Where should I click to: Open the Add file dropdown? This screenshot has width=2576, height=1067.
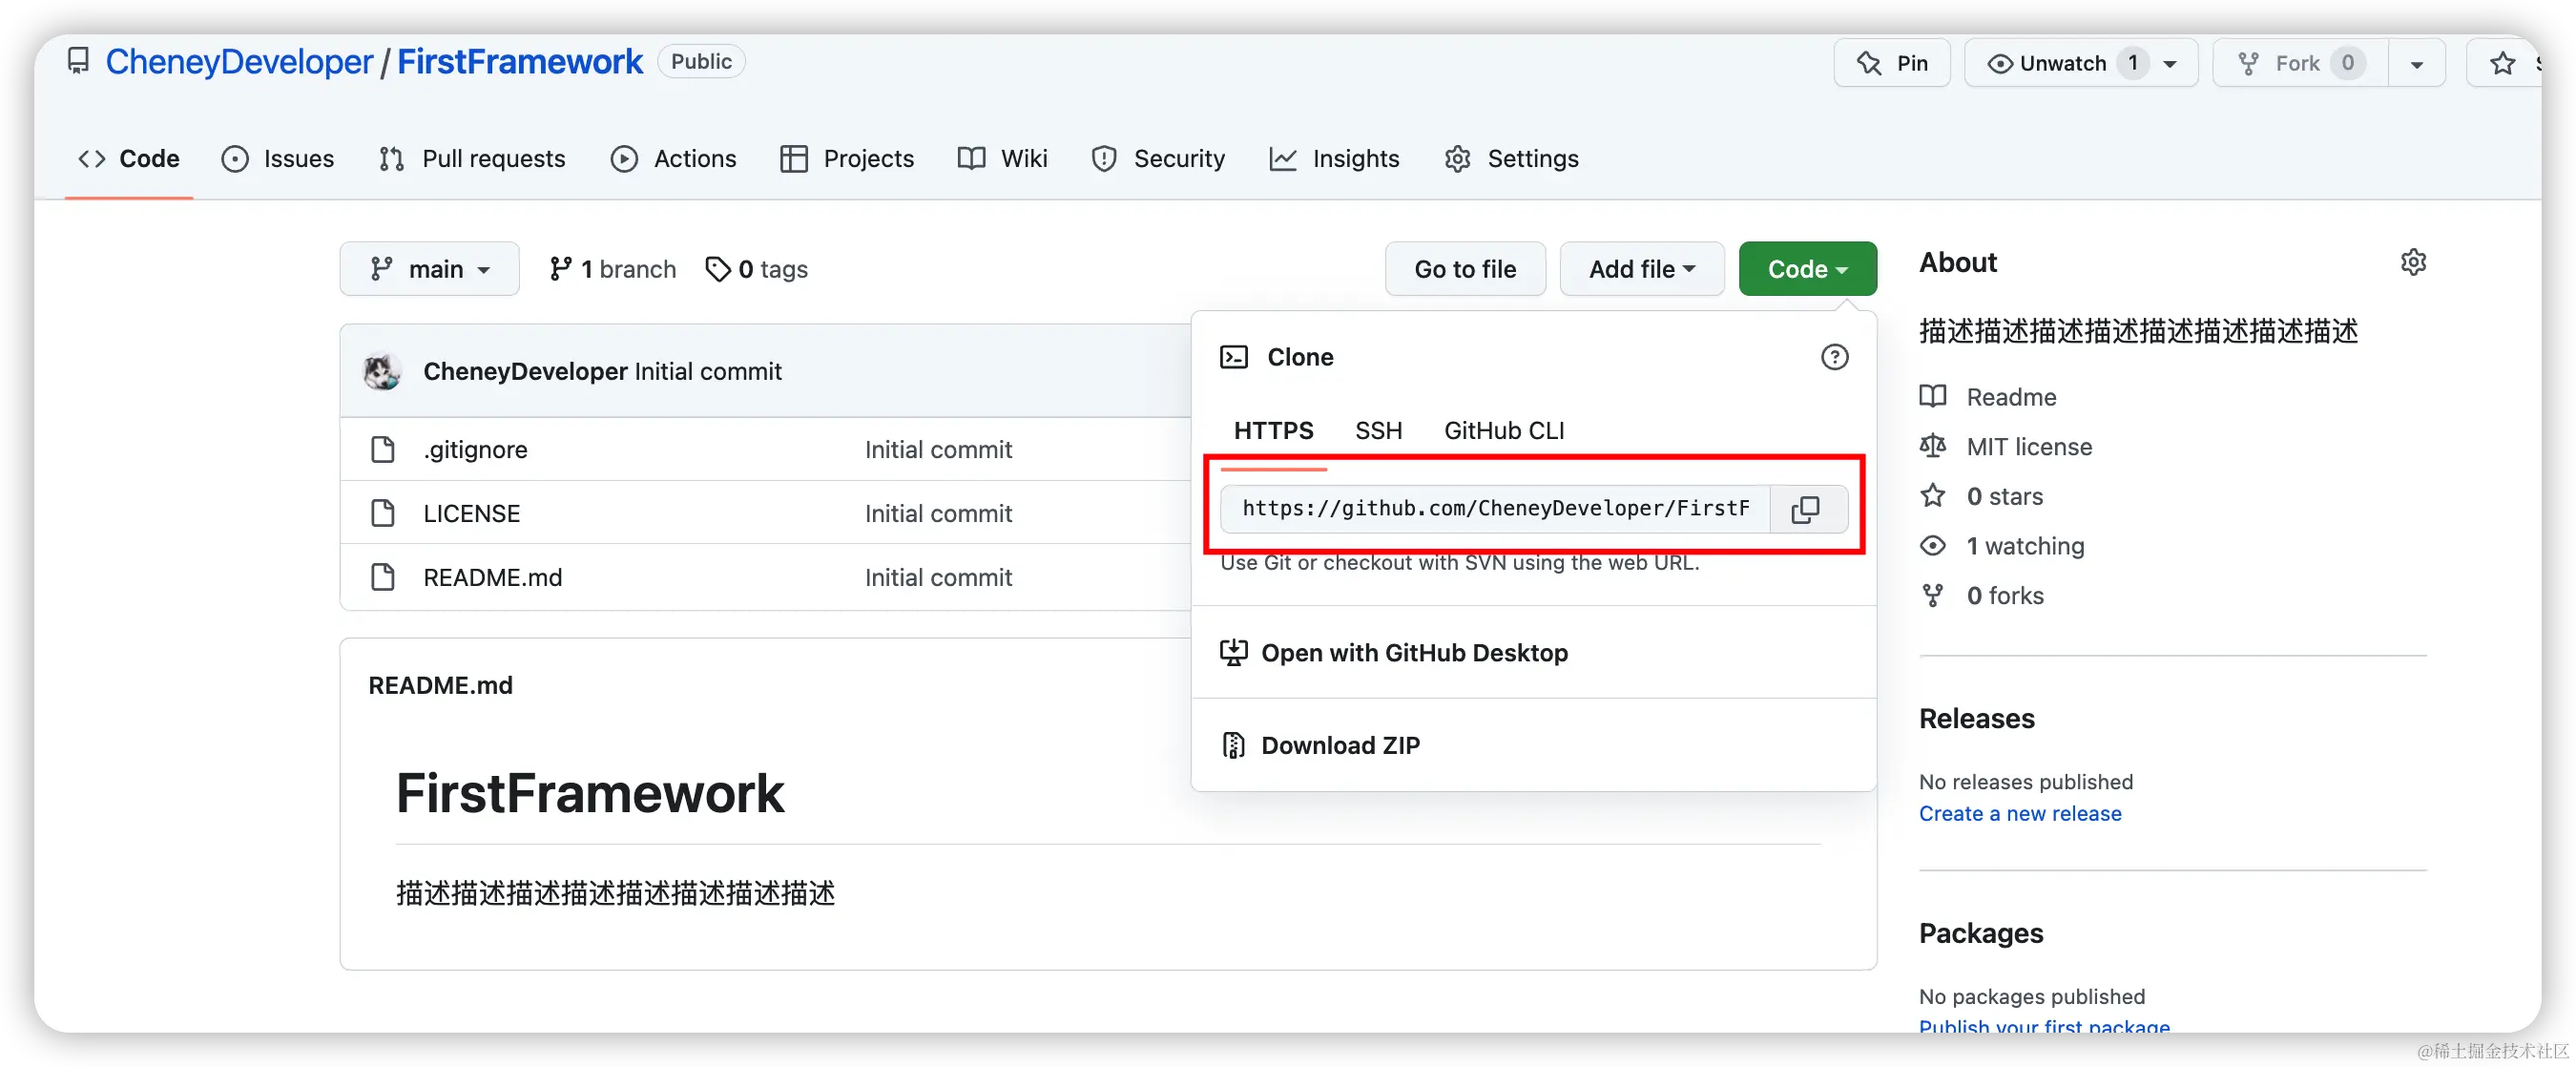(x=1641, y=269)
